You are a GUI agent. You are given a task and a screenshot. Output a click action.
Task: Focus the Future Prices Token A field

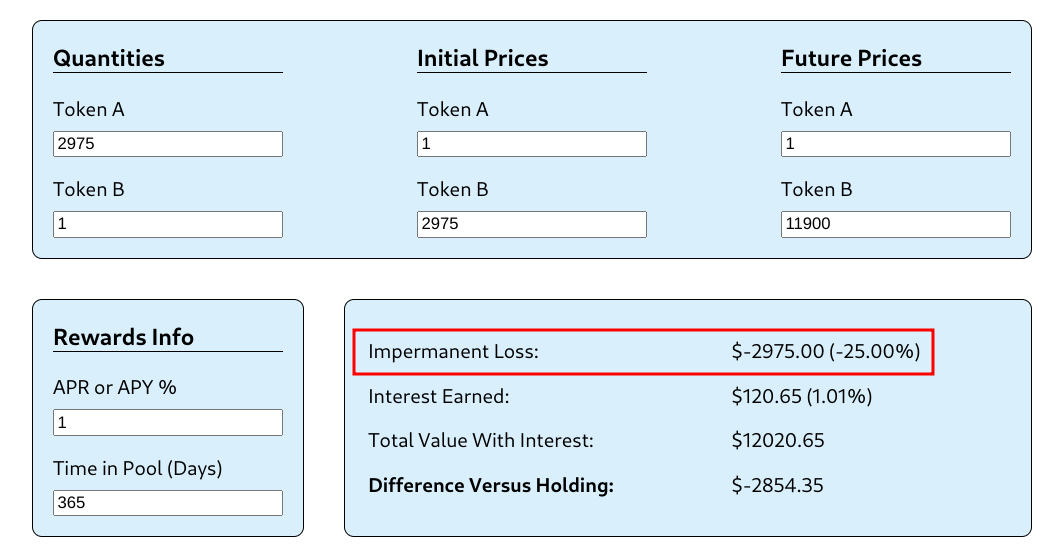(895, 144)
